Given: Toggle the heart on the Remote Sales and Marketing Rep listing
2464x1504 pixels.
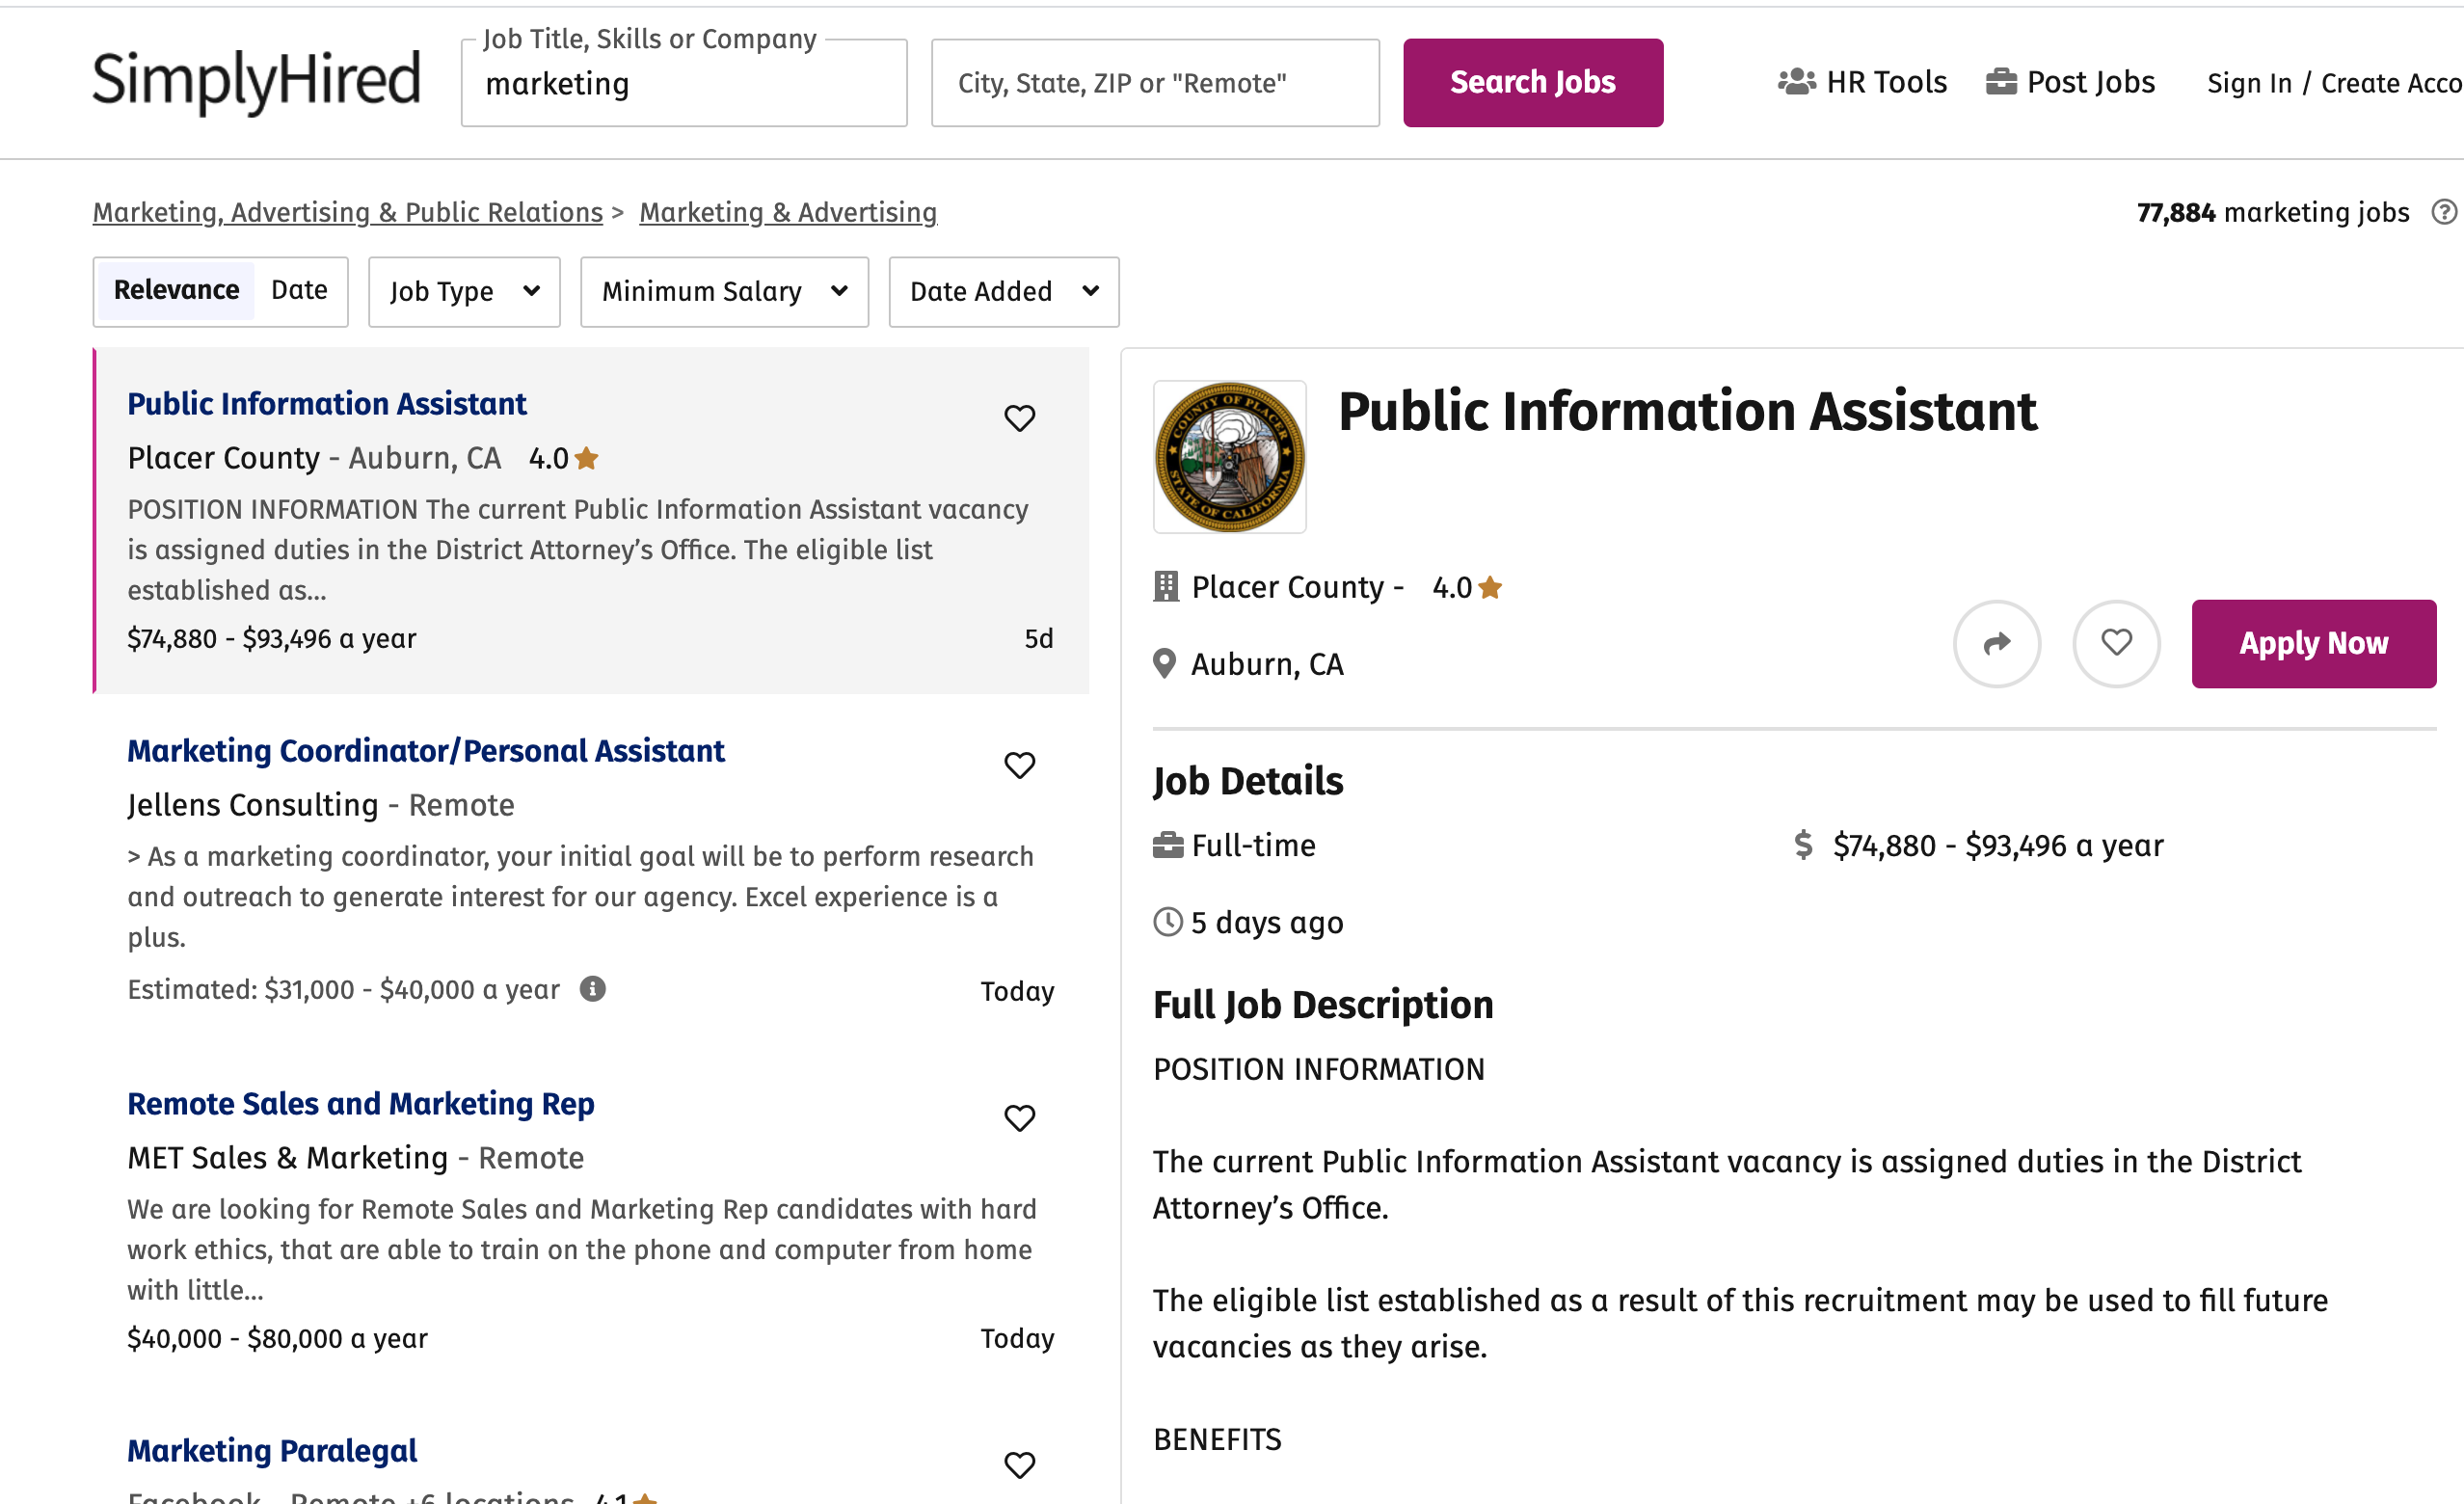Looking at the screenshot, I should (x=1019, y=1118).
